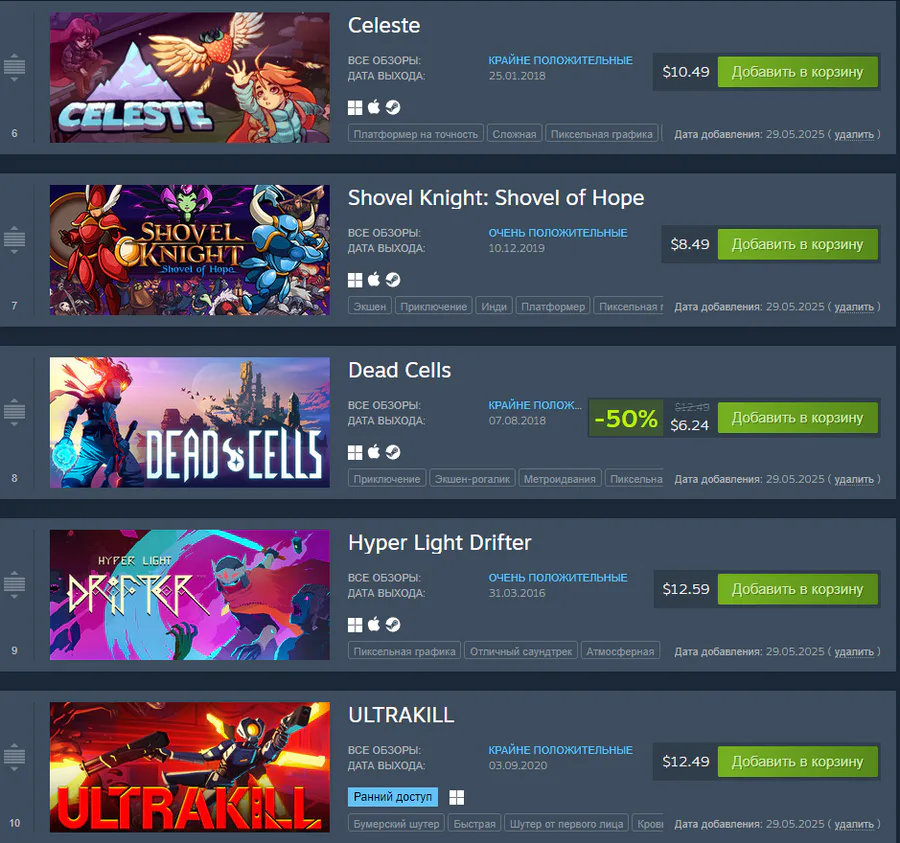Add Celeste to the cart

pos(797,72)
